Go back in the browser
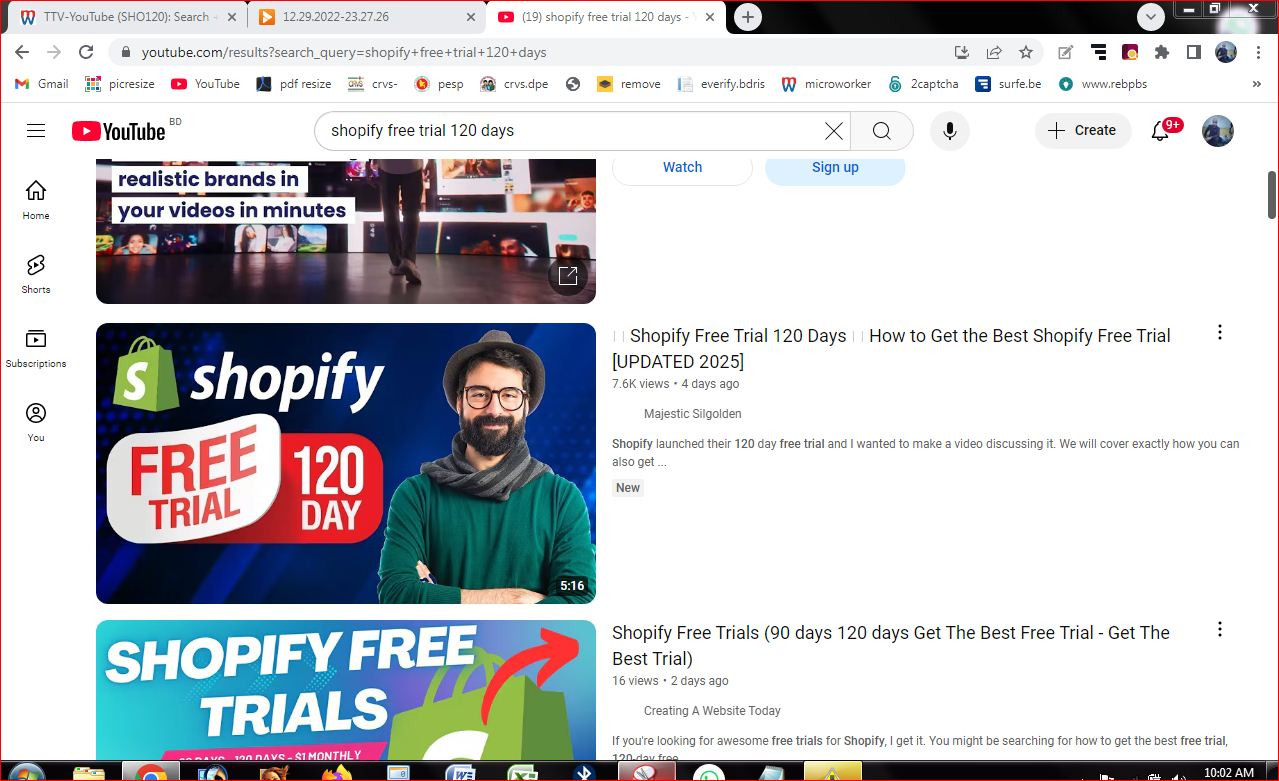This screenshot has height=781, width=1279. pyautogui.click(x=22, y=52)
